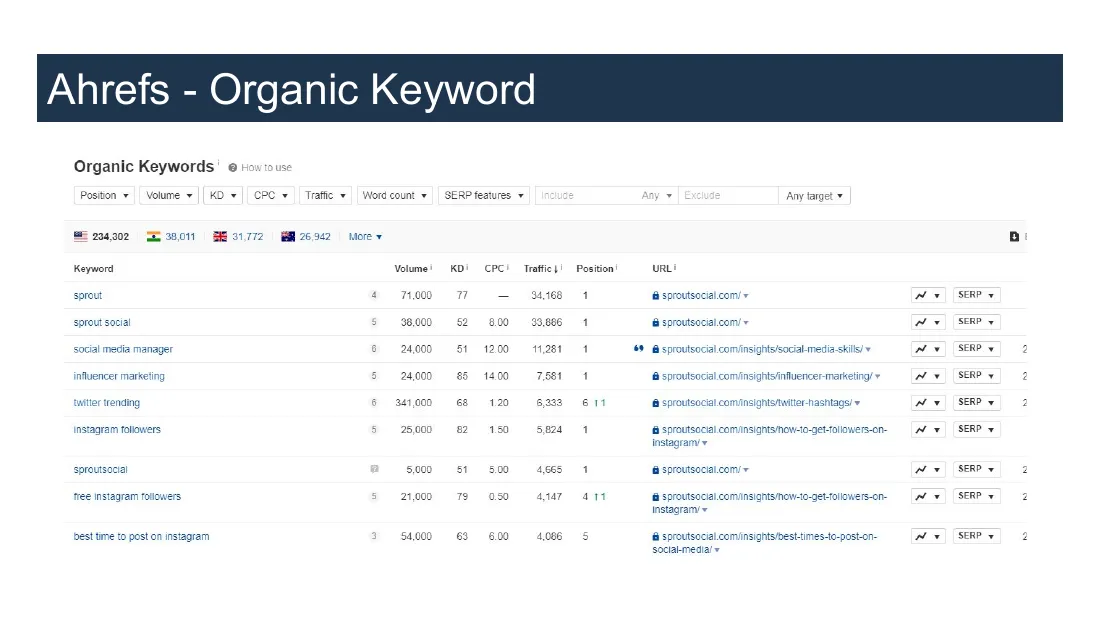Click SERP features badge 4 in 'sprout' row

(x=374, y=295)
